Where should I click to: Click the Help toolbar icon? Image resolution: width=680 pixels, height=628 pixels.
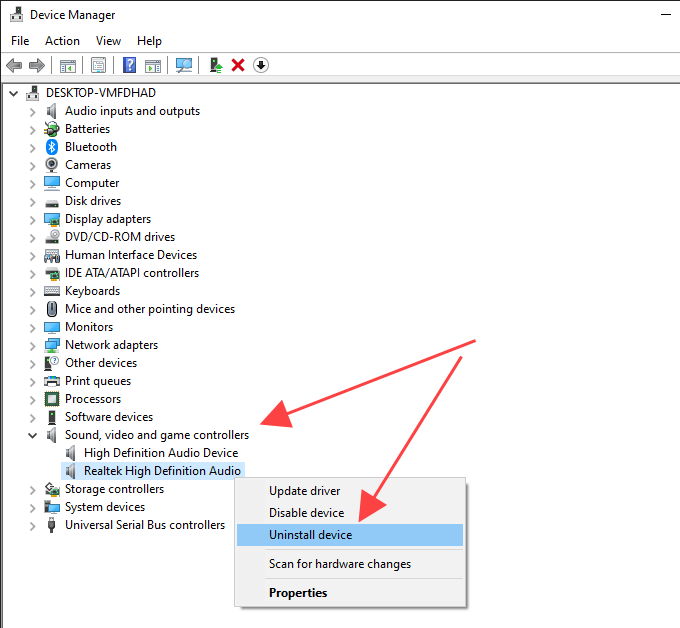129,65
